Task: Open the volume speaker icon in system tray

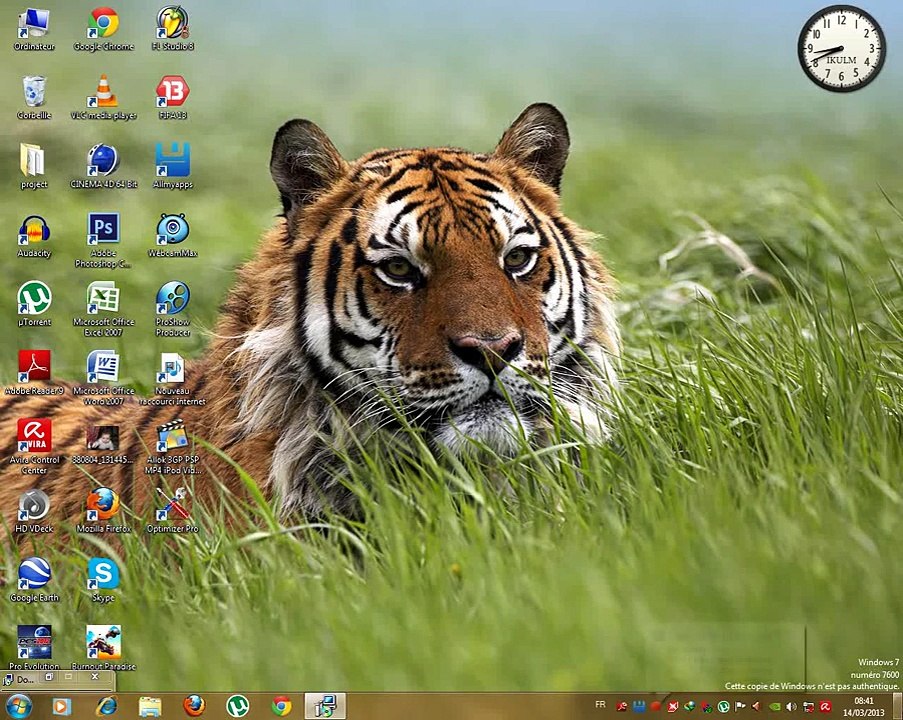Action: 790,707
